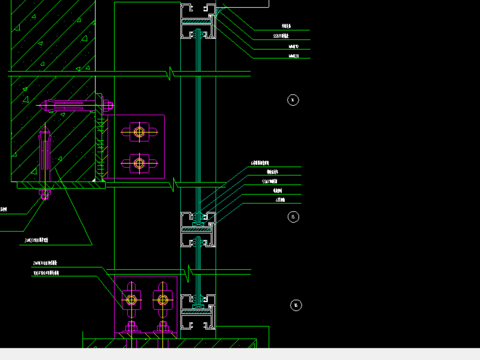Select the last label in the middle annotation group
480x360 pixels.
280,200
